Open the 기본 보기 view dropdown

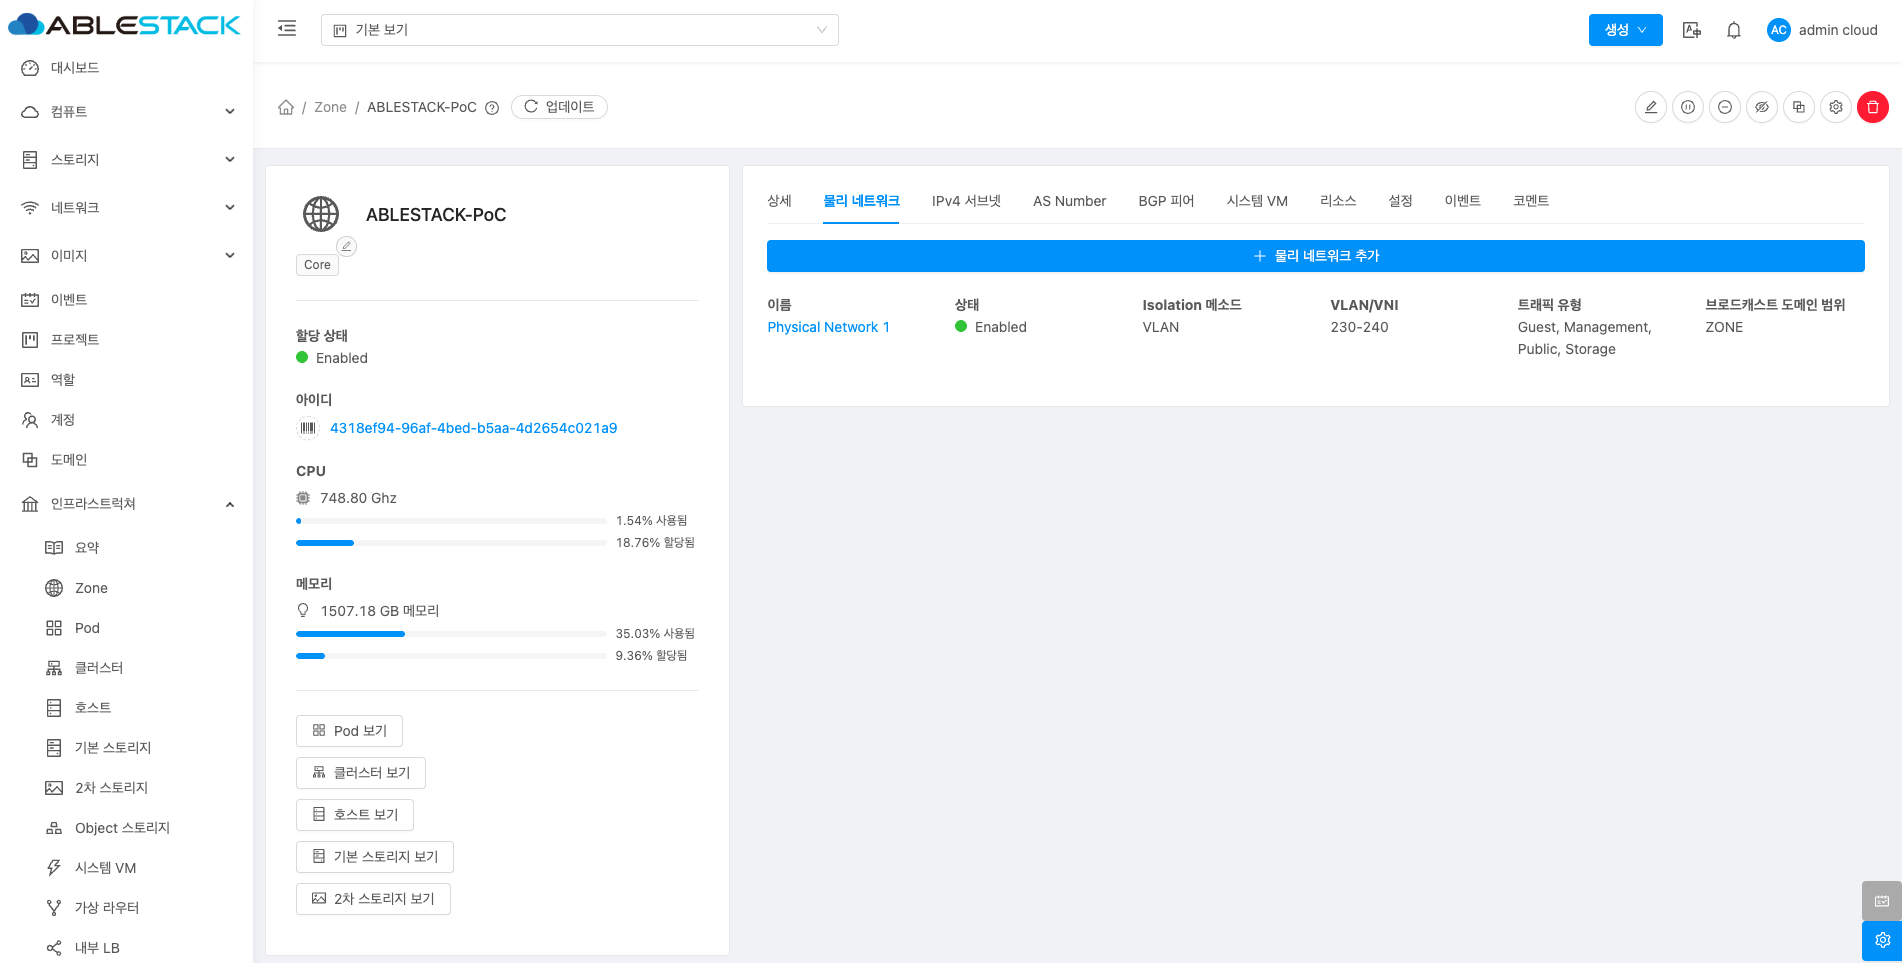coord(579,30)
